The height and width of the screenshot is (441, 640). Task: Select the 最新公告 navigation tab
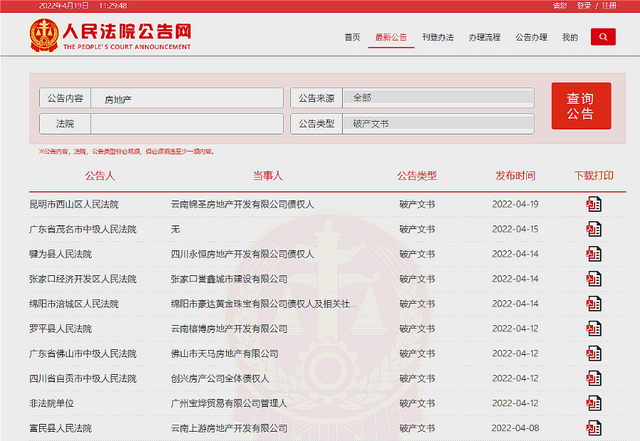tap(391, 38)
